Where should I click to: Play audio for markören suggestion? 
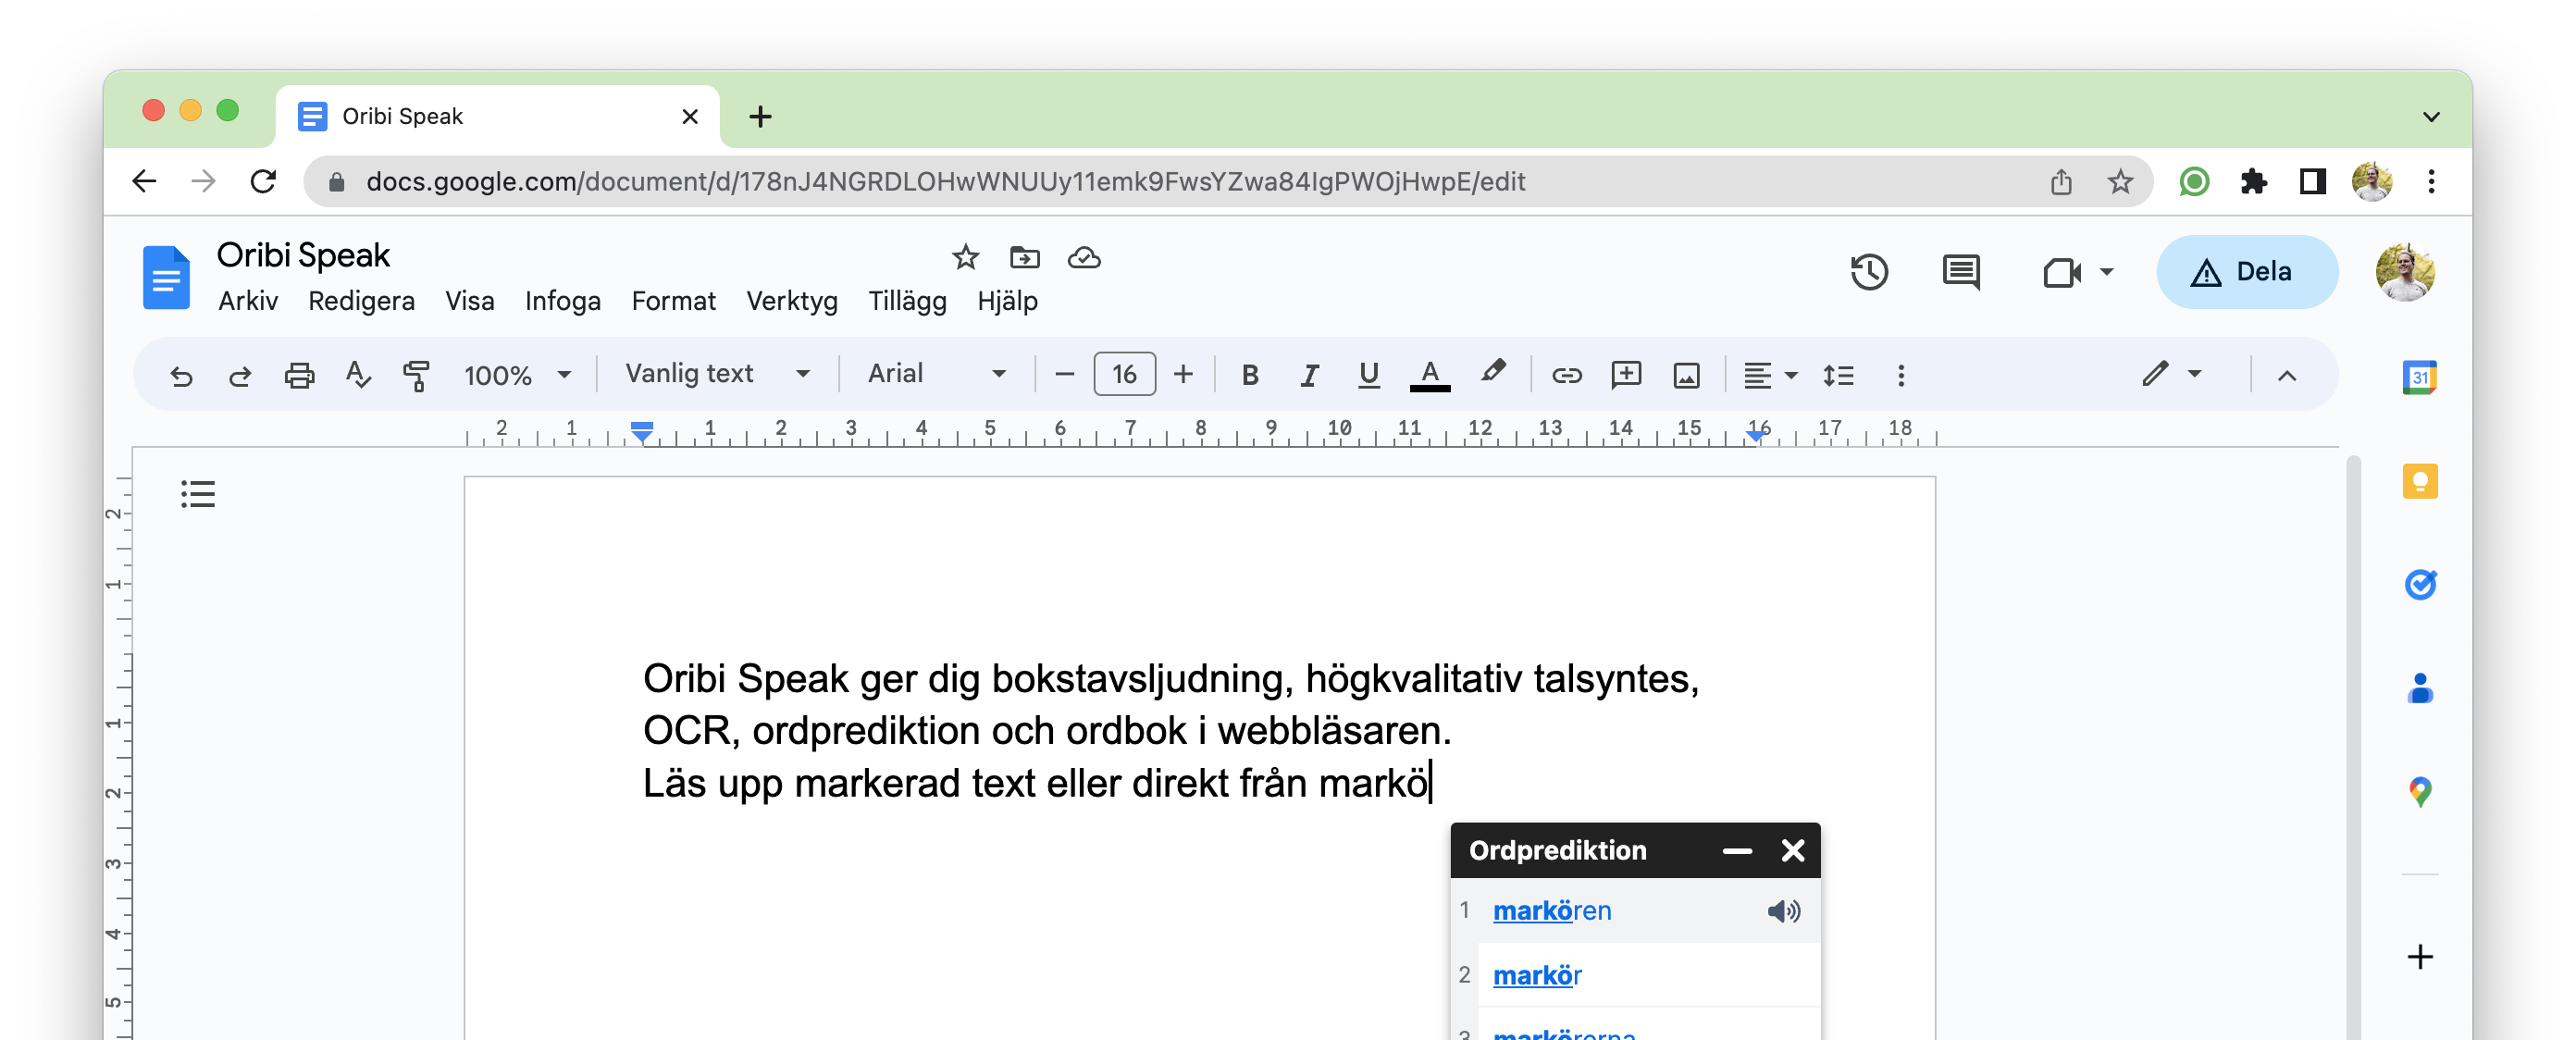click(x=1783, y=911)
